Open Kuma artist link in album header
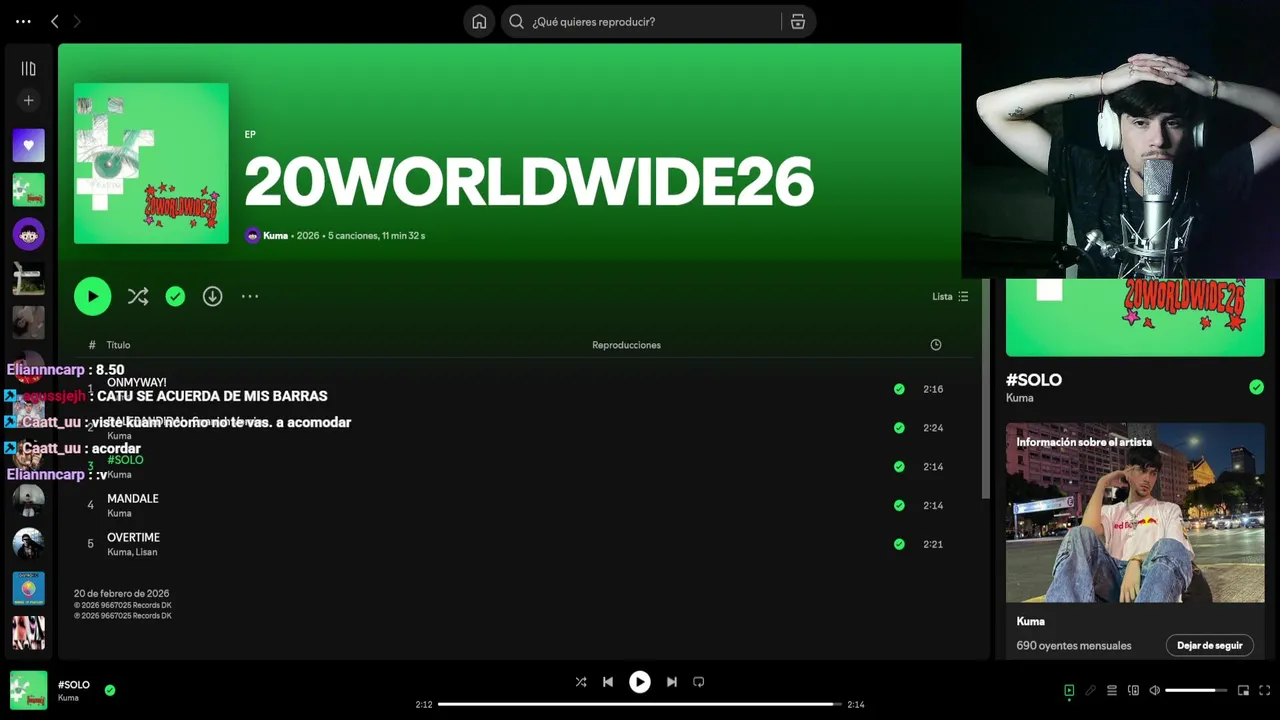Image resolution: width=1280 pixels, height=720 pixels. click(x=275, y=236)
